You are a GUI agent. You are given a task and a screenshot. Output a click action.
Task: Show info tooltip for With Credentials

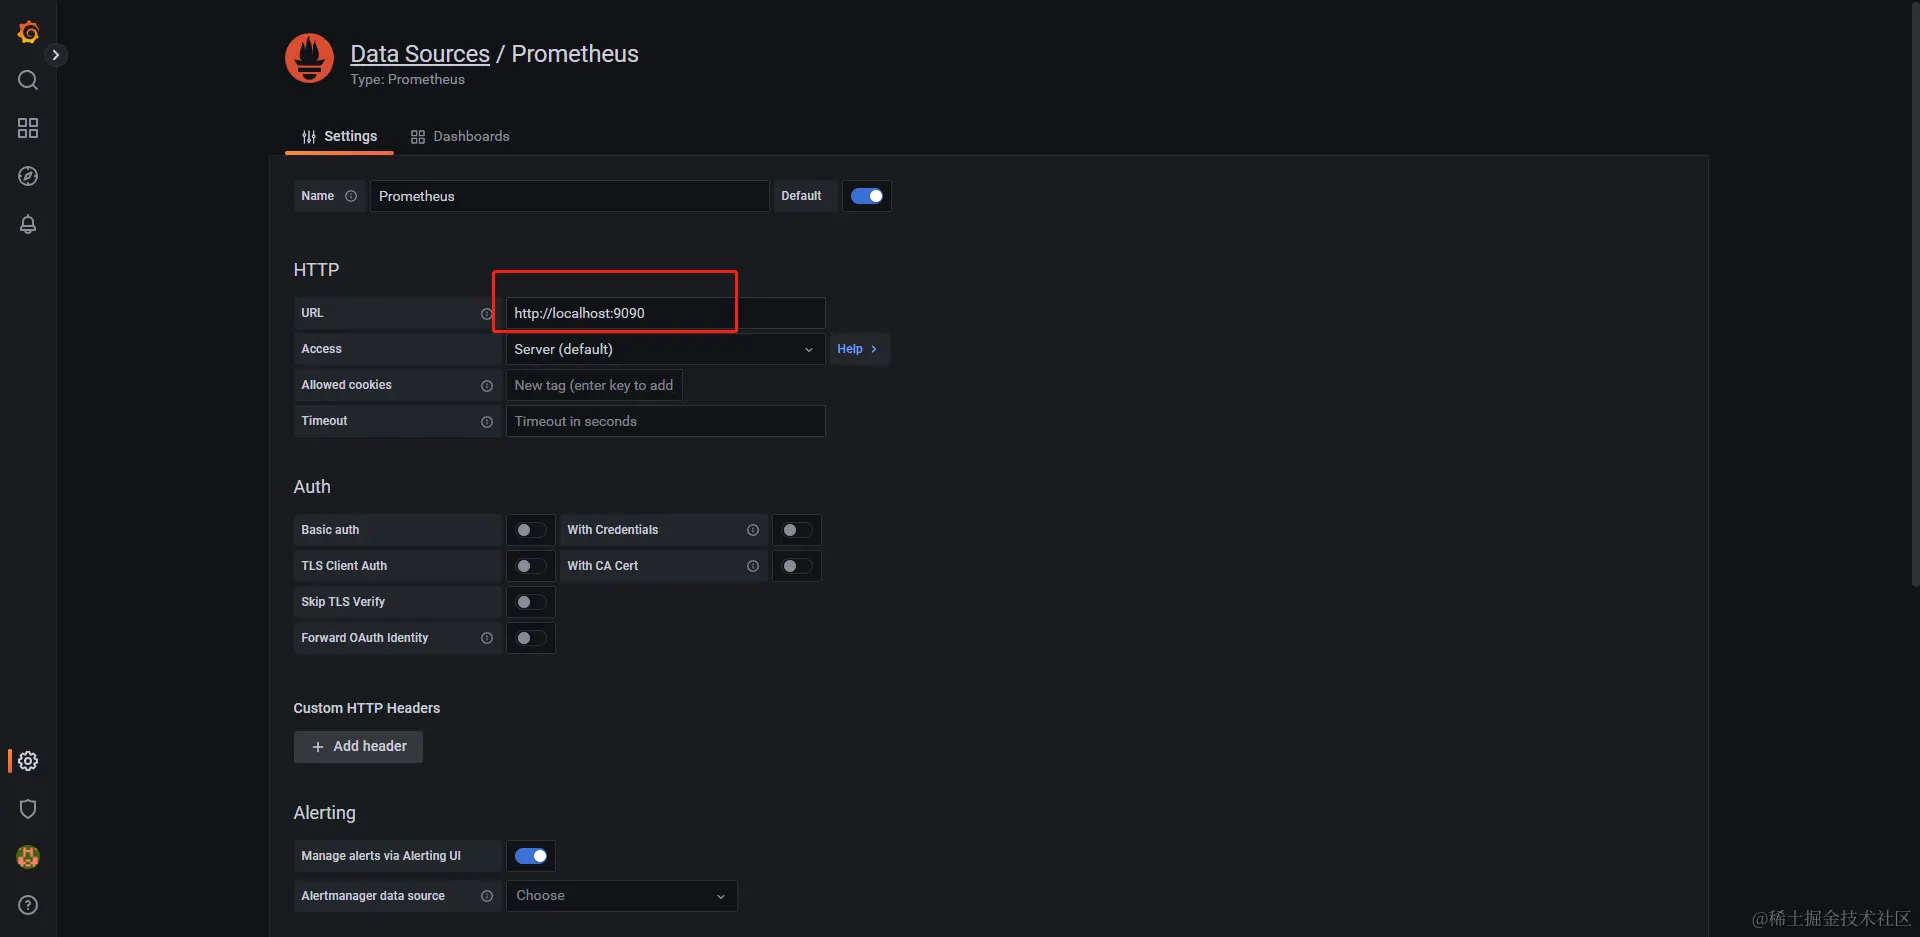[753, 530]
